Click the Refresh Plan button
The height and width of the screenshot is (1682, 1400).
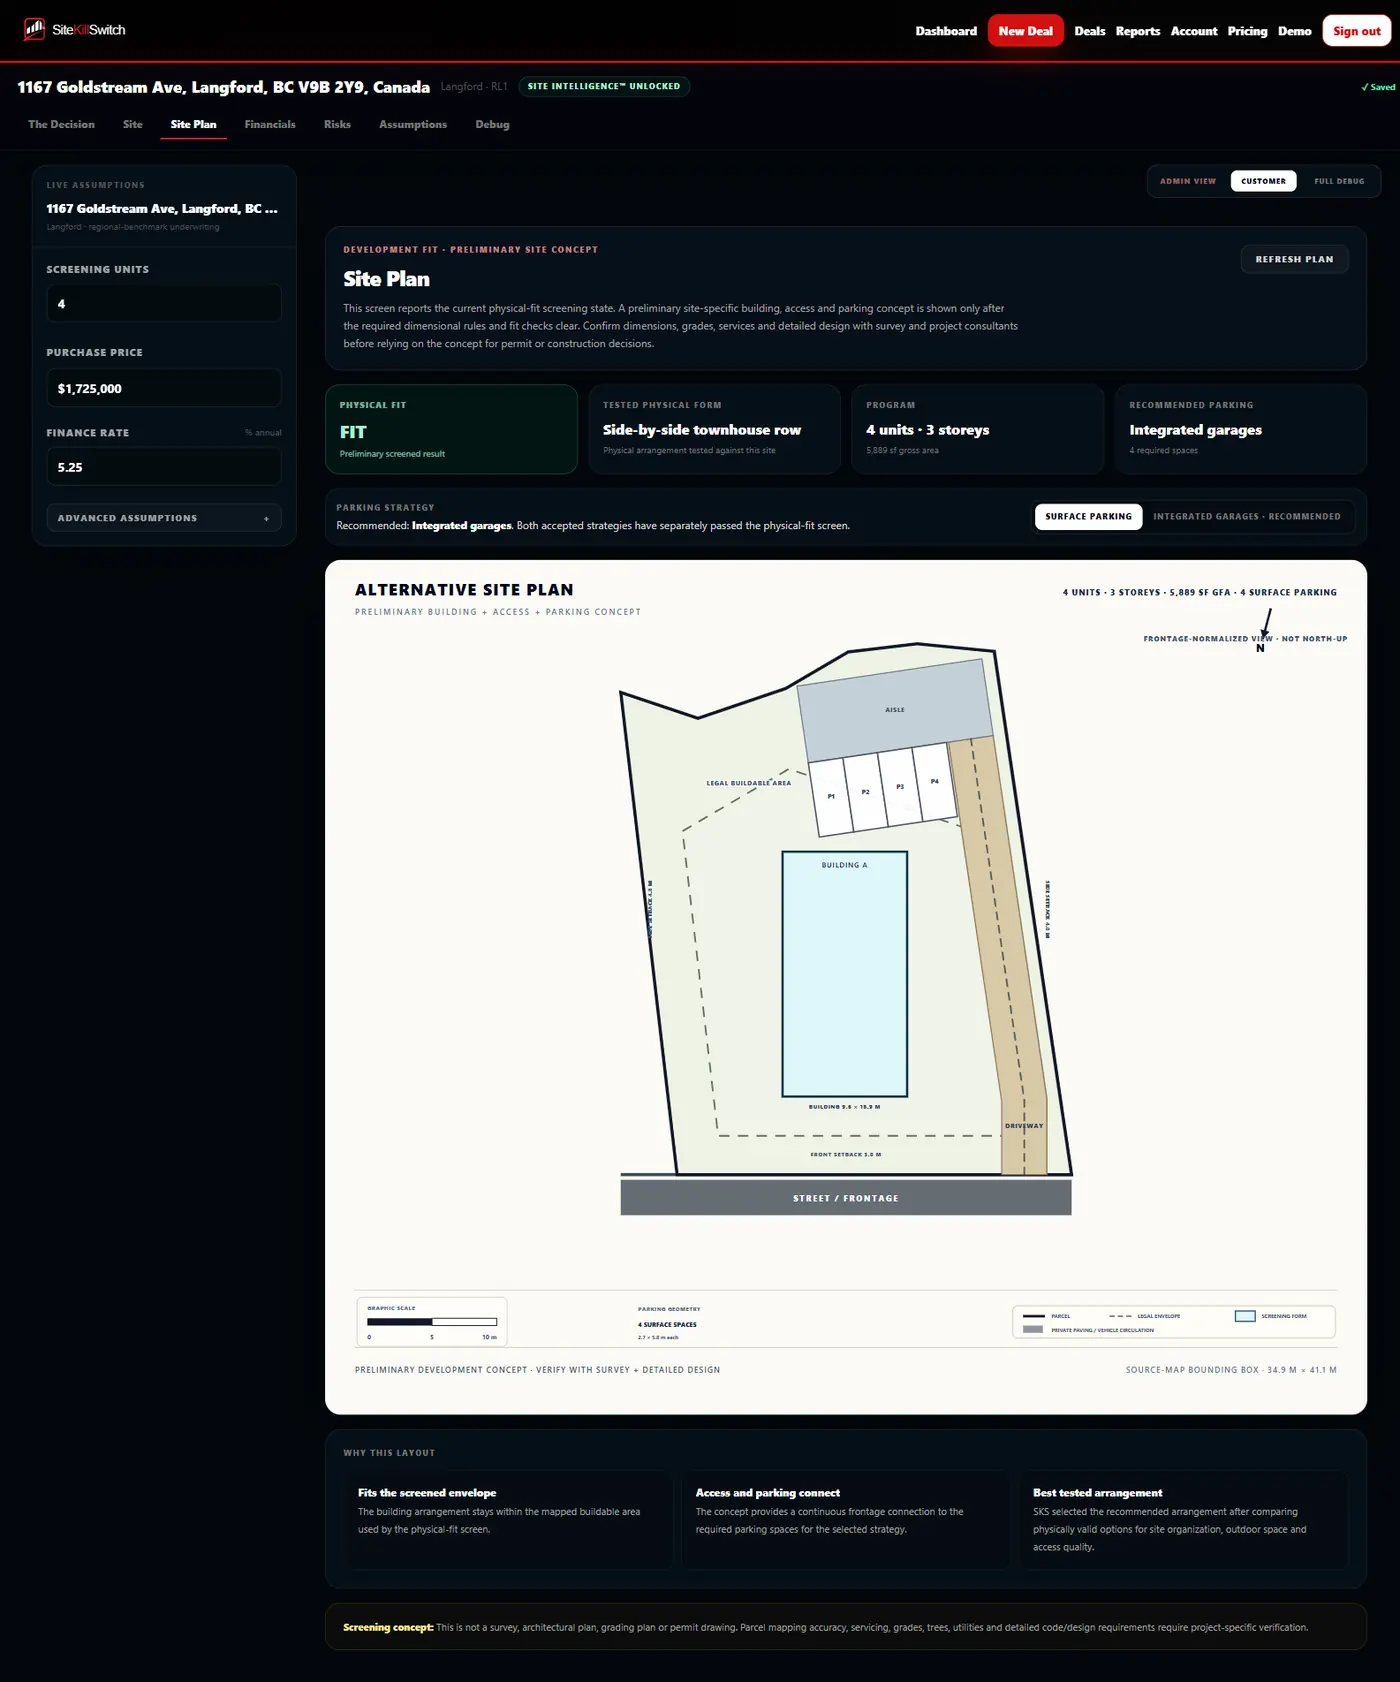[1294, 259]
